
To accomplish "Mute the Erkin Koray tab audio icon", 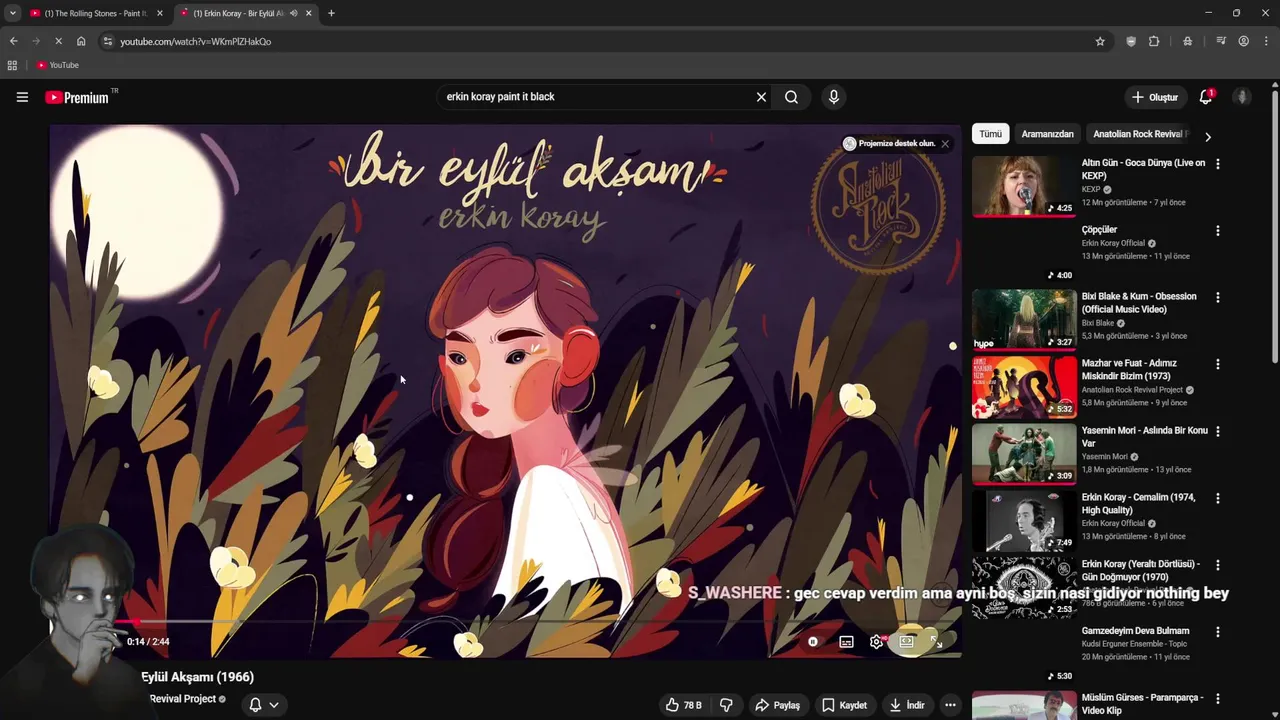I will pos(293,13).
